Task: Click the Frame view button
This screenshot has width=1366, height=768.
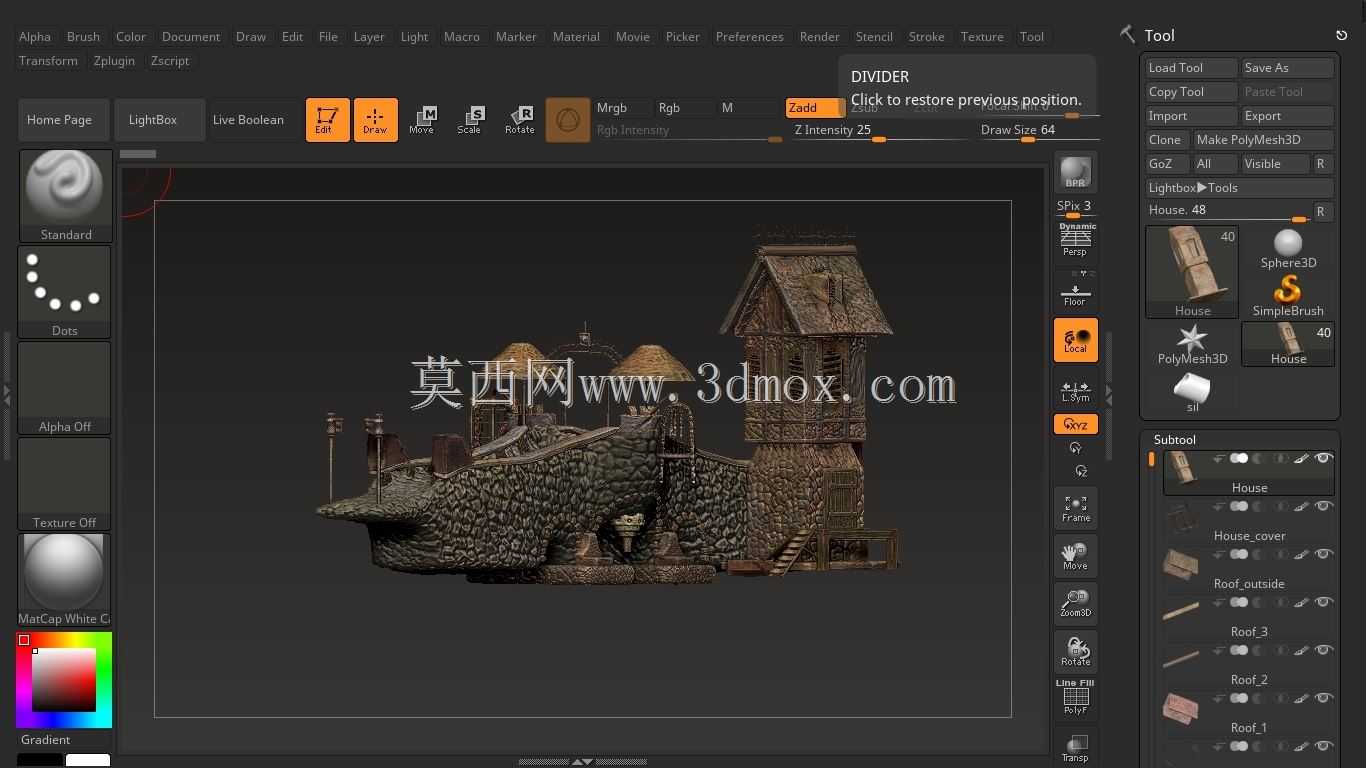Action: tap(1076, 508)
